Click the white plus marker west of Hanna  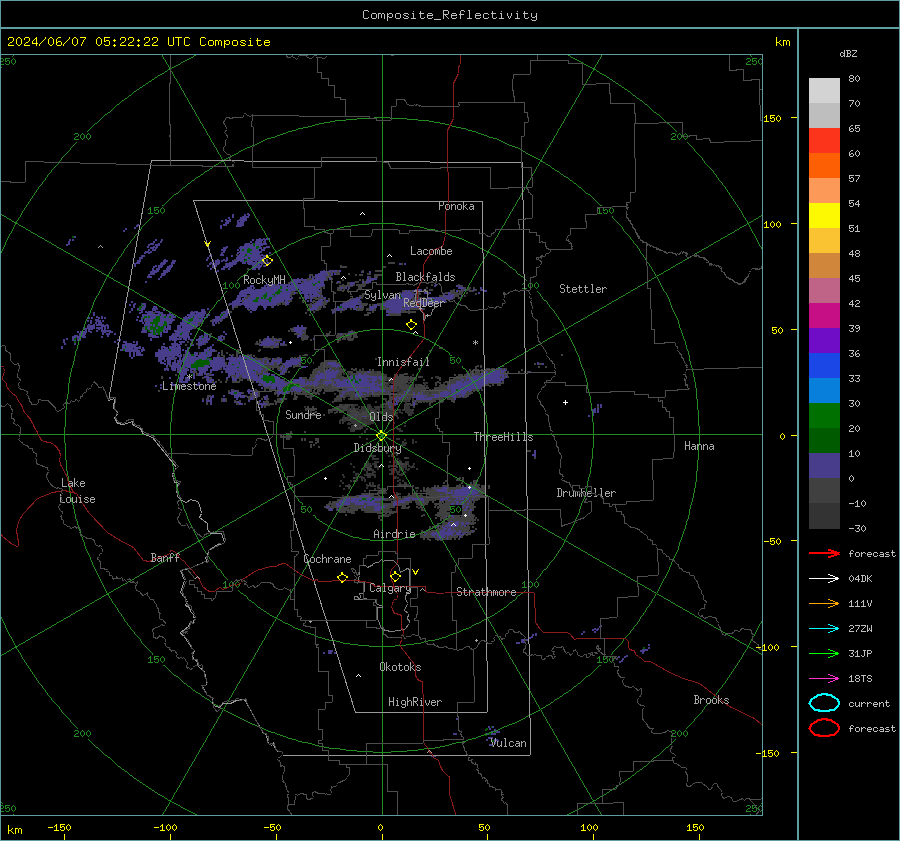pos(565,402)
